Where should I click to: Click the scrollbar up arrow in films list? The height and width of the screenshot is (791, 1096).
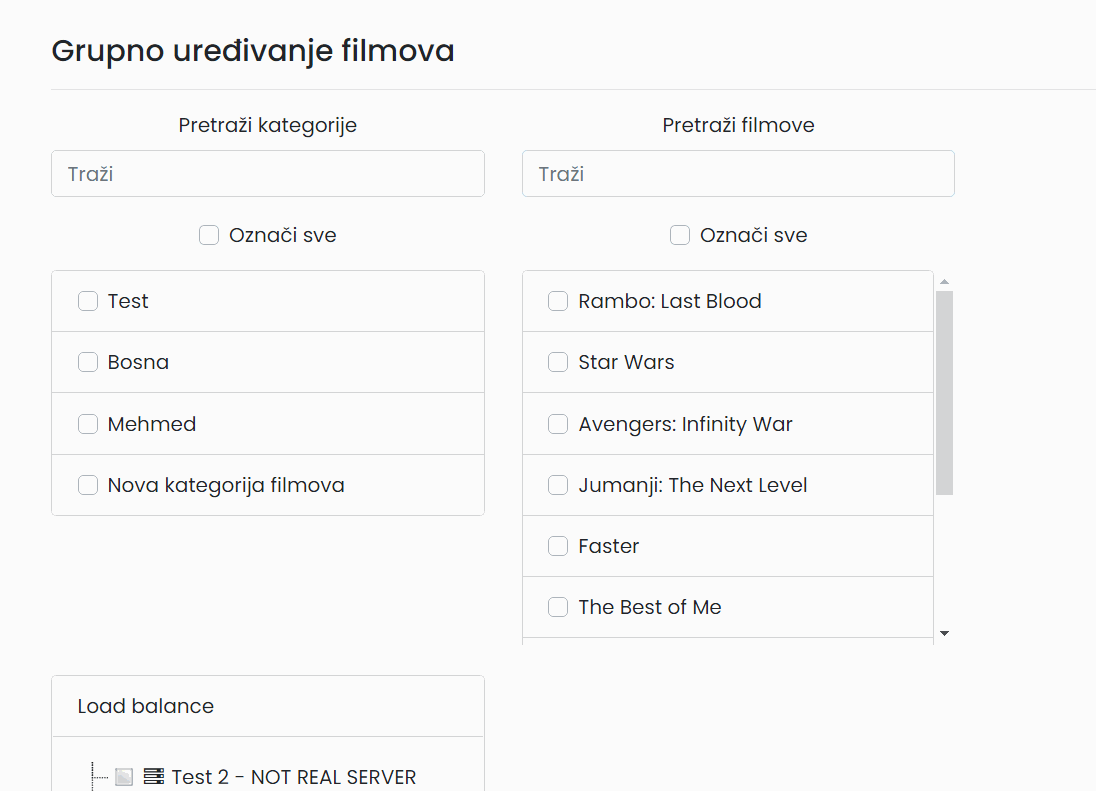[944, 282]
